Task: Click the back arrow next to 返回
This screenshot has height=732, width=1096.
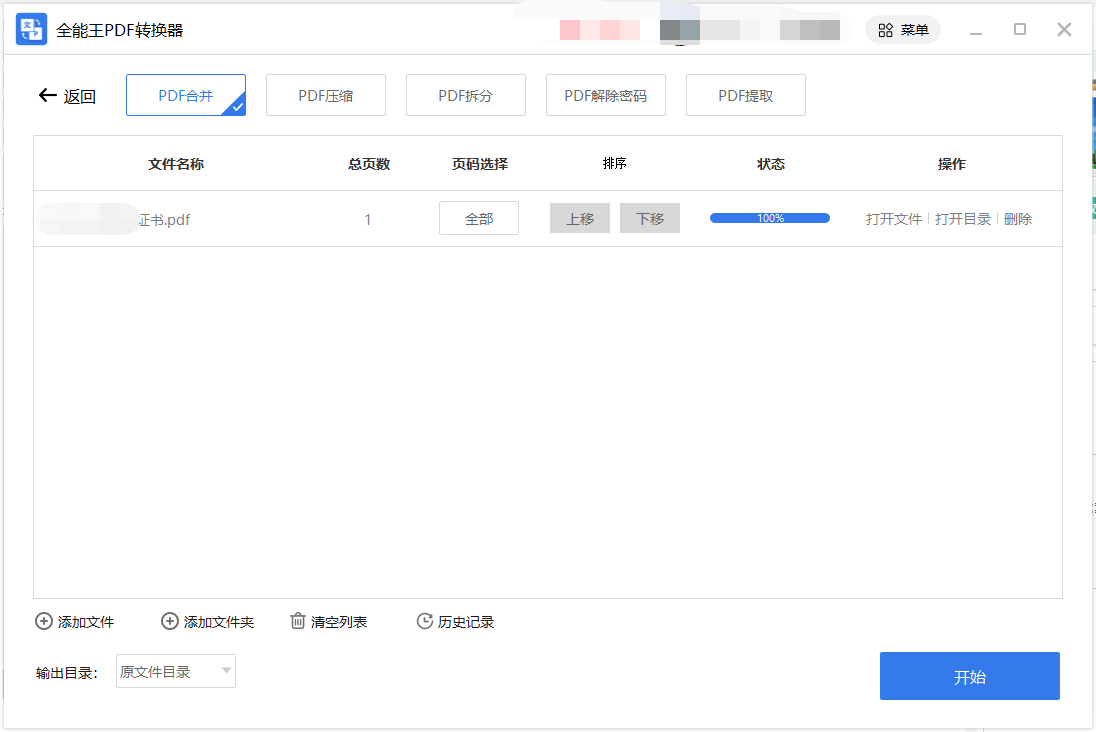Action: click(x=46, y=94)
